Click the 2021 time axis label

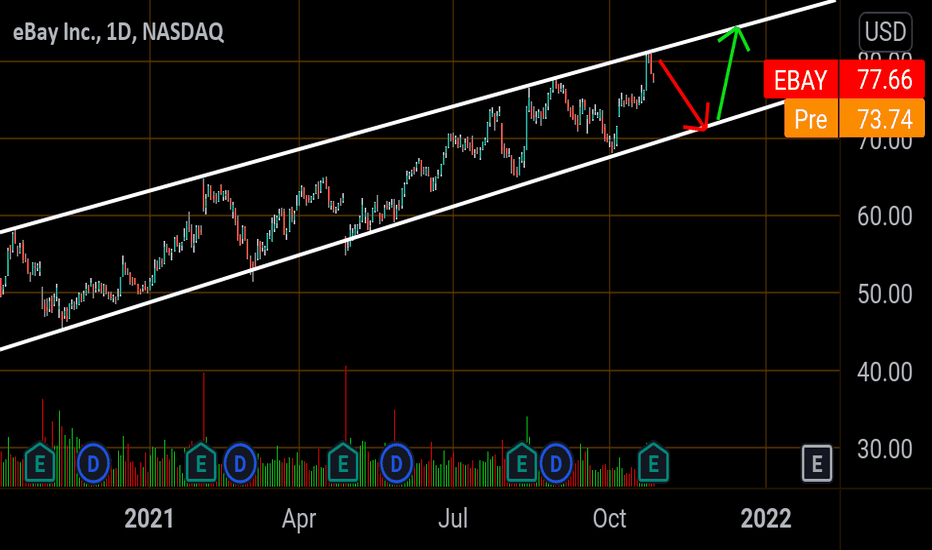click(149, 519)
